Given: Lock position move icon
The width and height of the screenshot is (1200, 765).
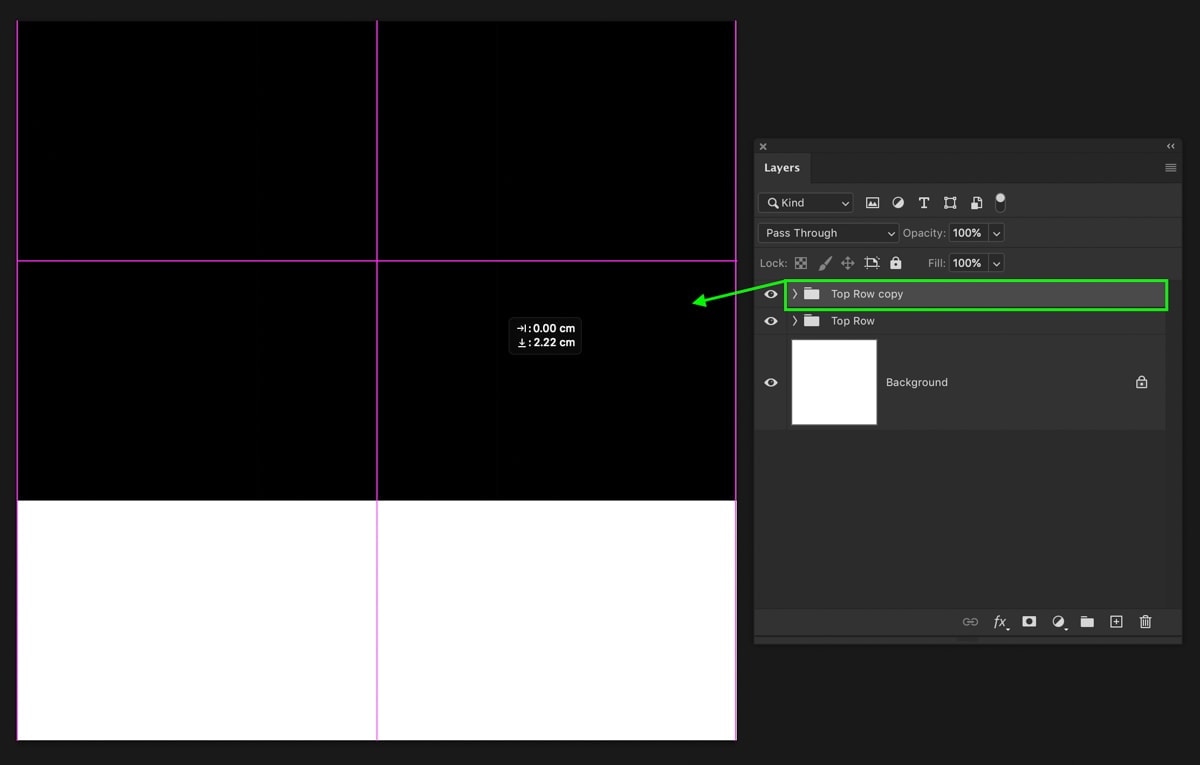Looking at the screenshot, I should pos(847,263).
